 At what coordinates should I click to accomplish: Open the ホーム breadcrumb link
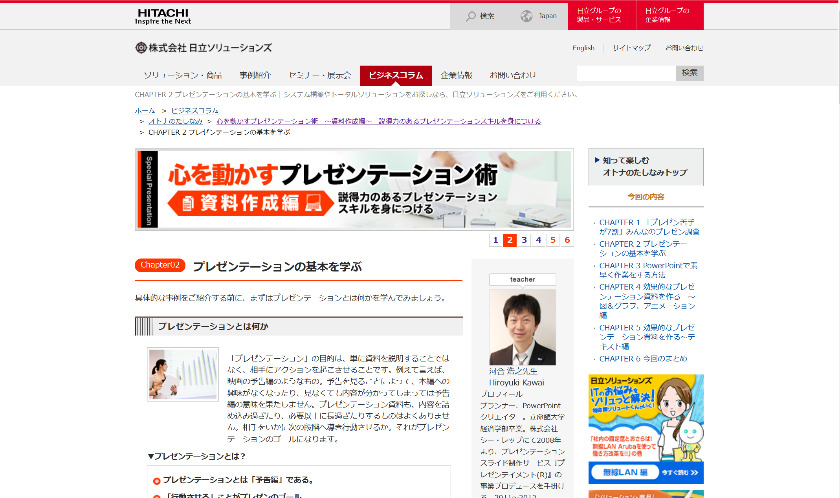(x=145, y=110)
